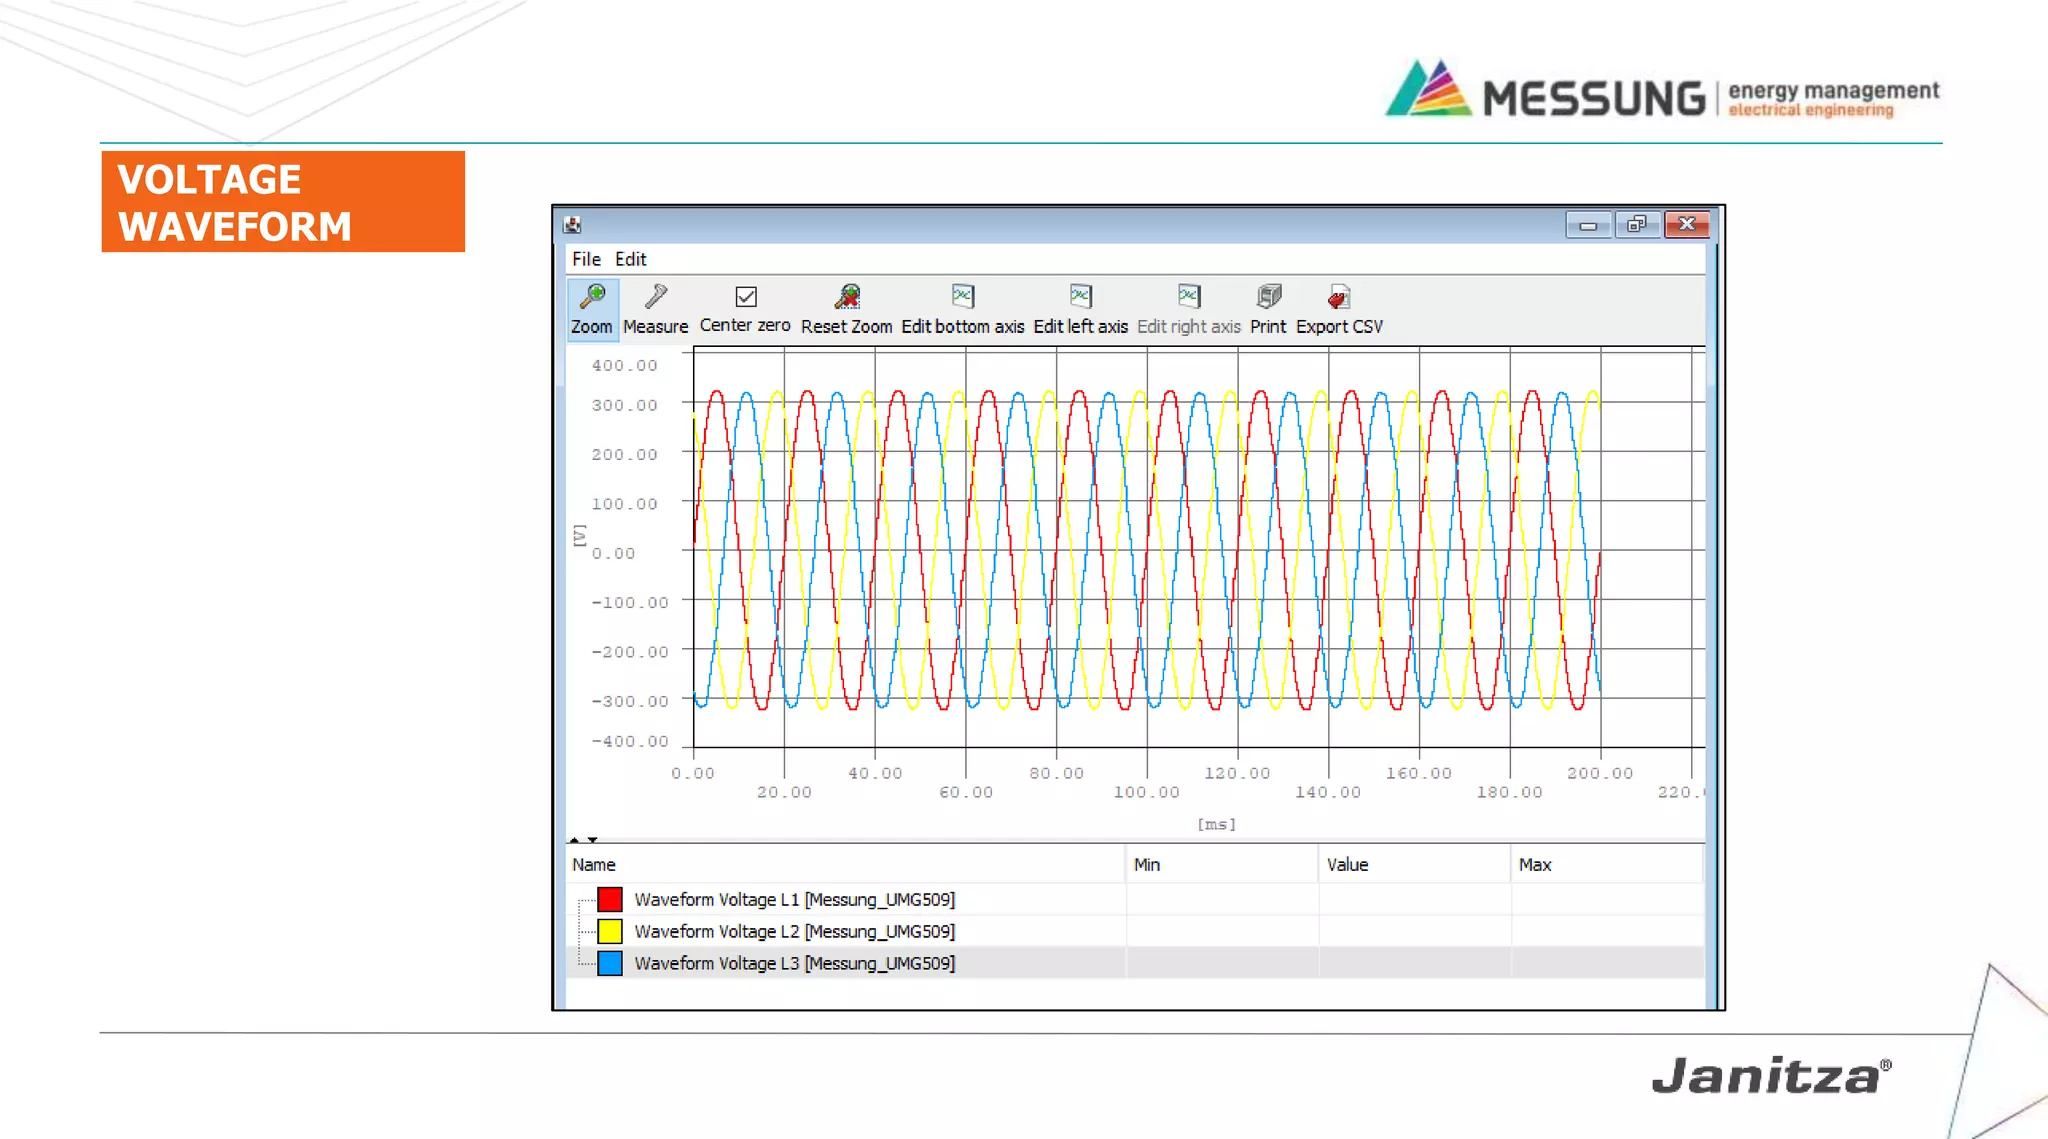Viewport: 2048px width, 1139px height.
Task: Click the Max column header
Action: (1535, 864)
